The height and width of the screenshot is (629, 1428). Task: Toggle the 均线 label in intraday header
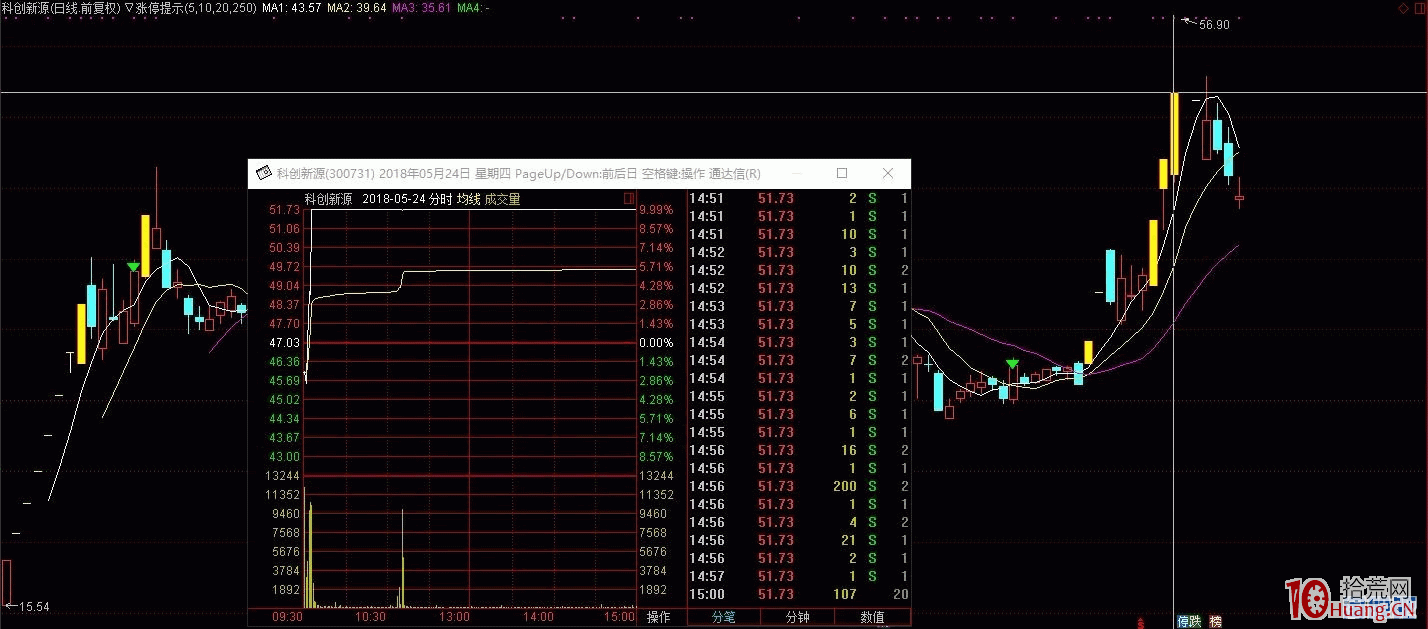(468, 199)
